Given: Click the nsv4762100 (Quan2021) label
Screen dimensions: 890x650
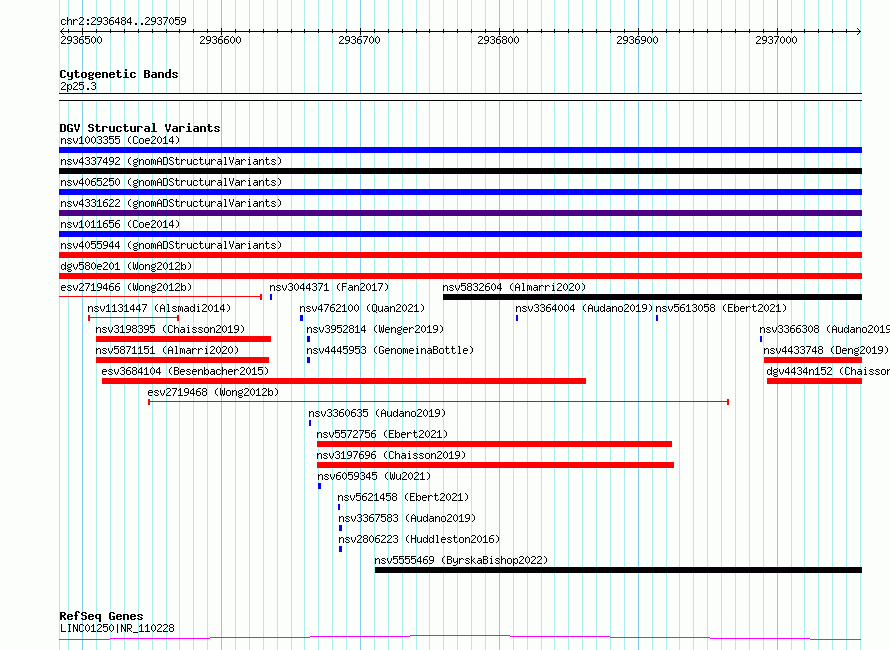Looking at the screenshot, I should click(362, 308).
